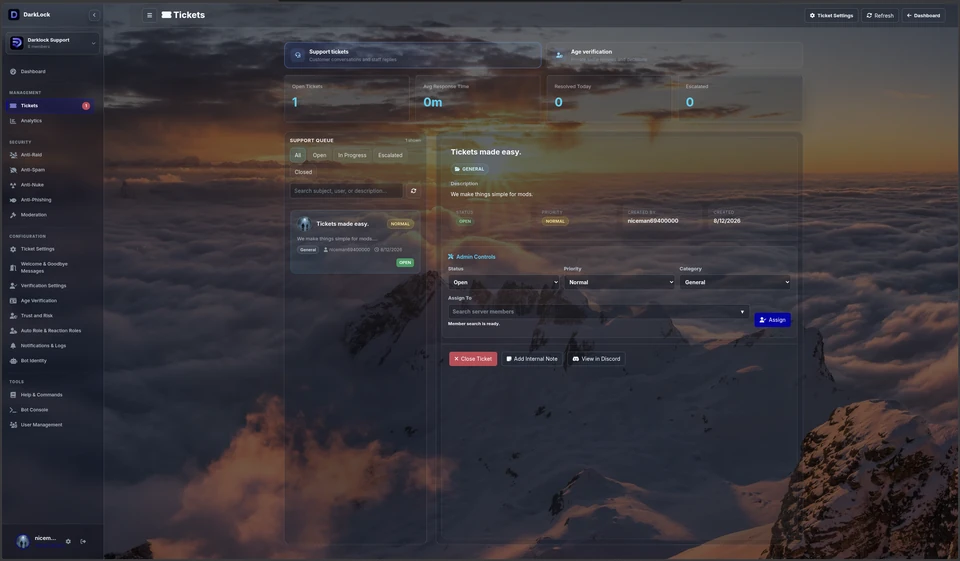Open Anti-Phishing security page
Viewport: 960px width, 561px height.
click(x=36, y=200)
